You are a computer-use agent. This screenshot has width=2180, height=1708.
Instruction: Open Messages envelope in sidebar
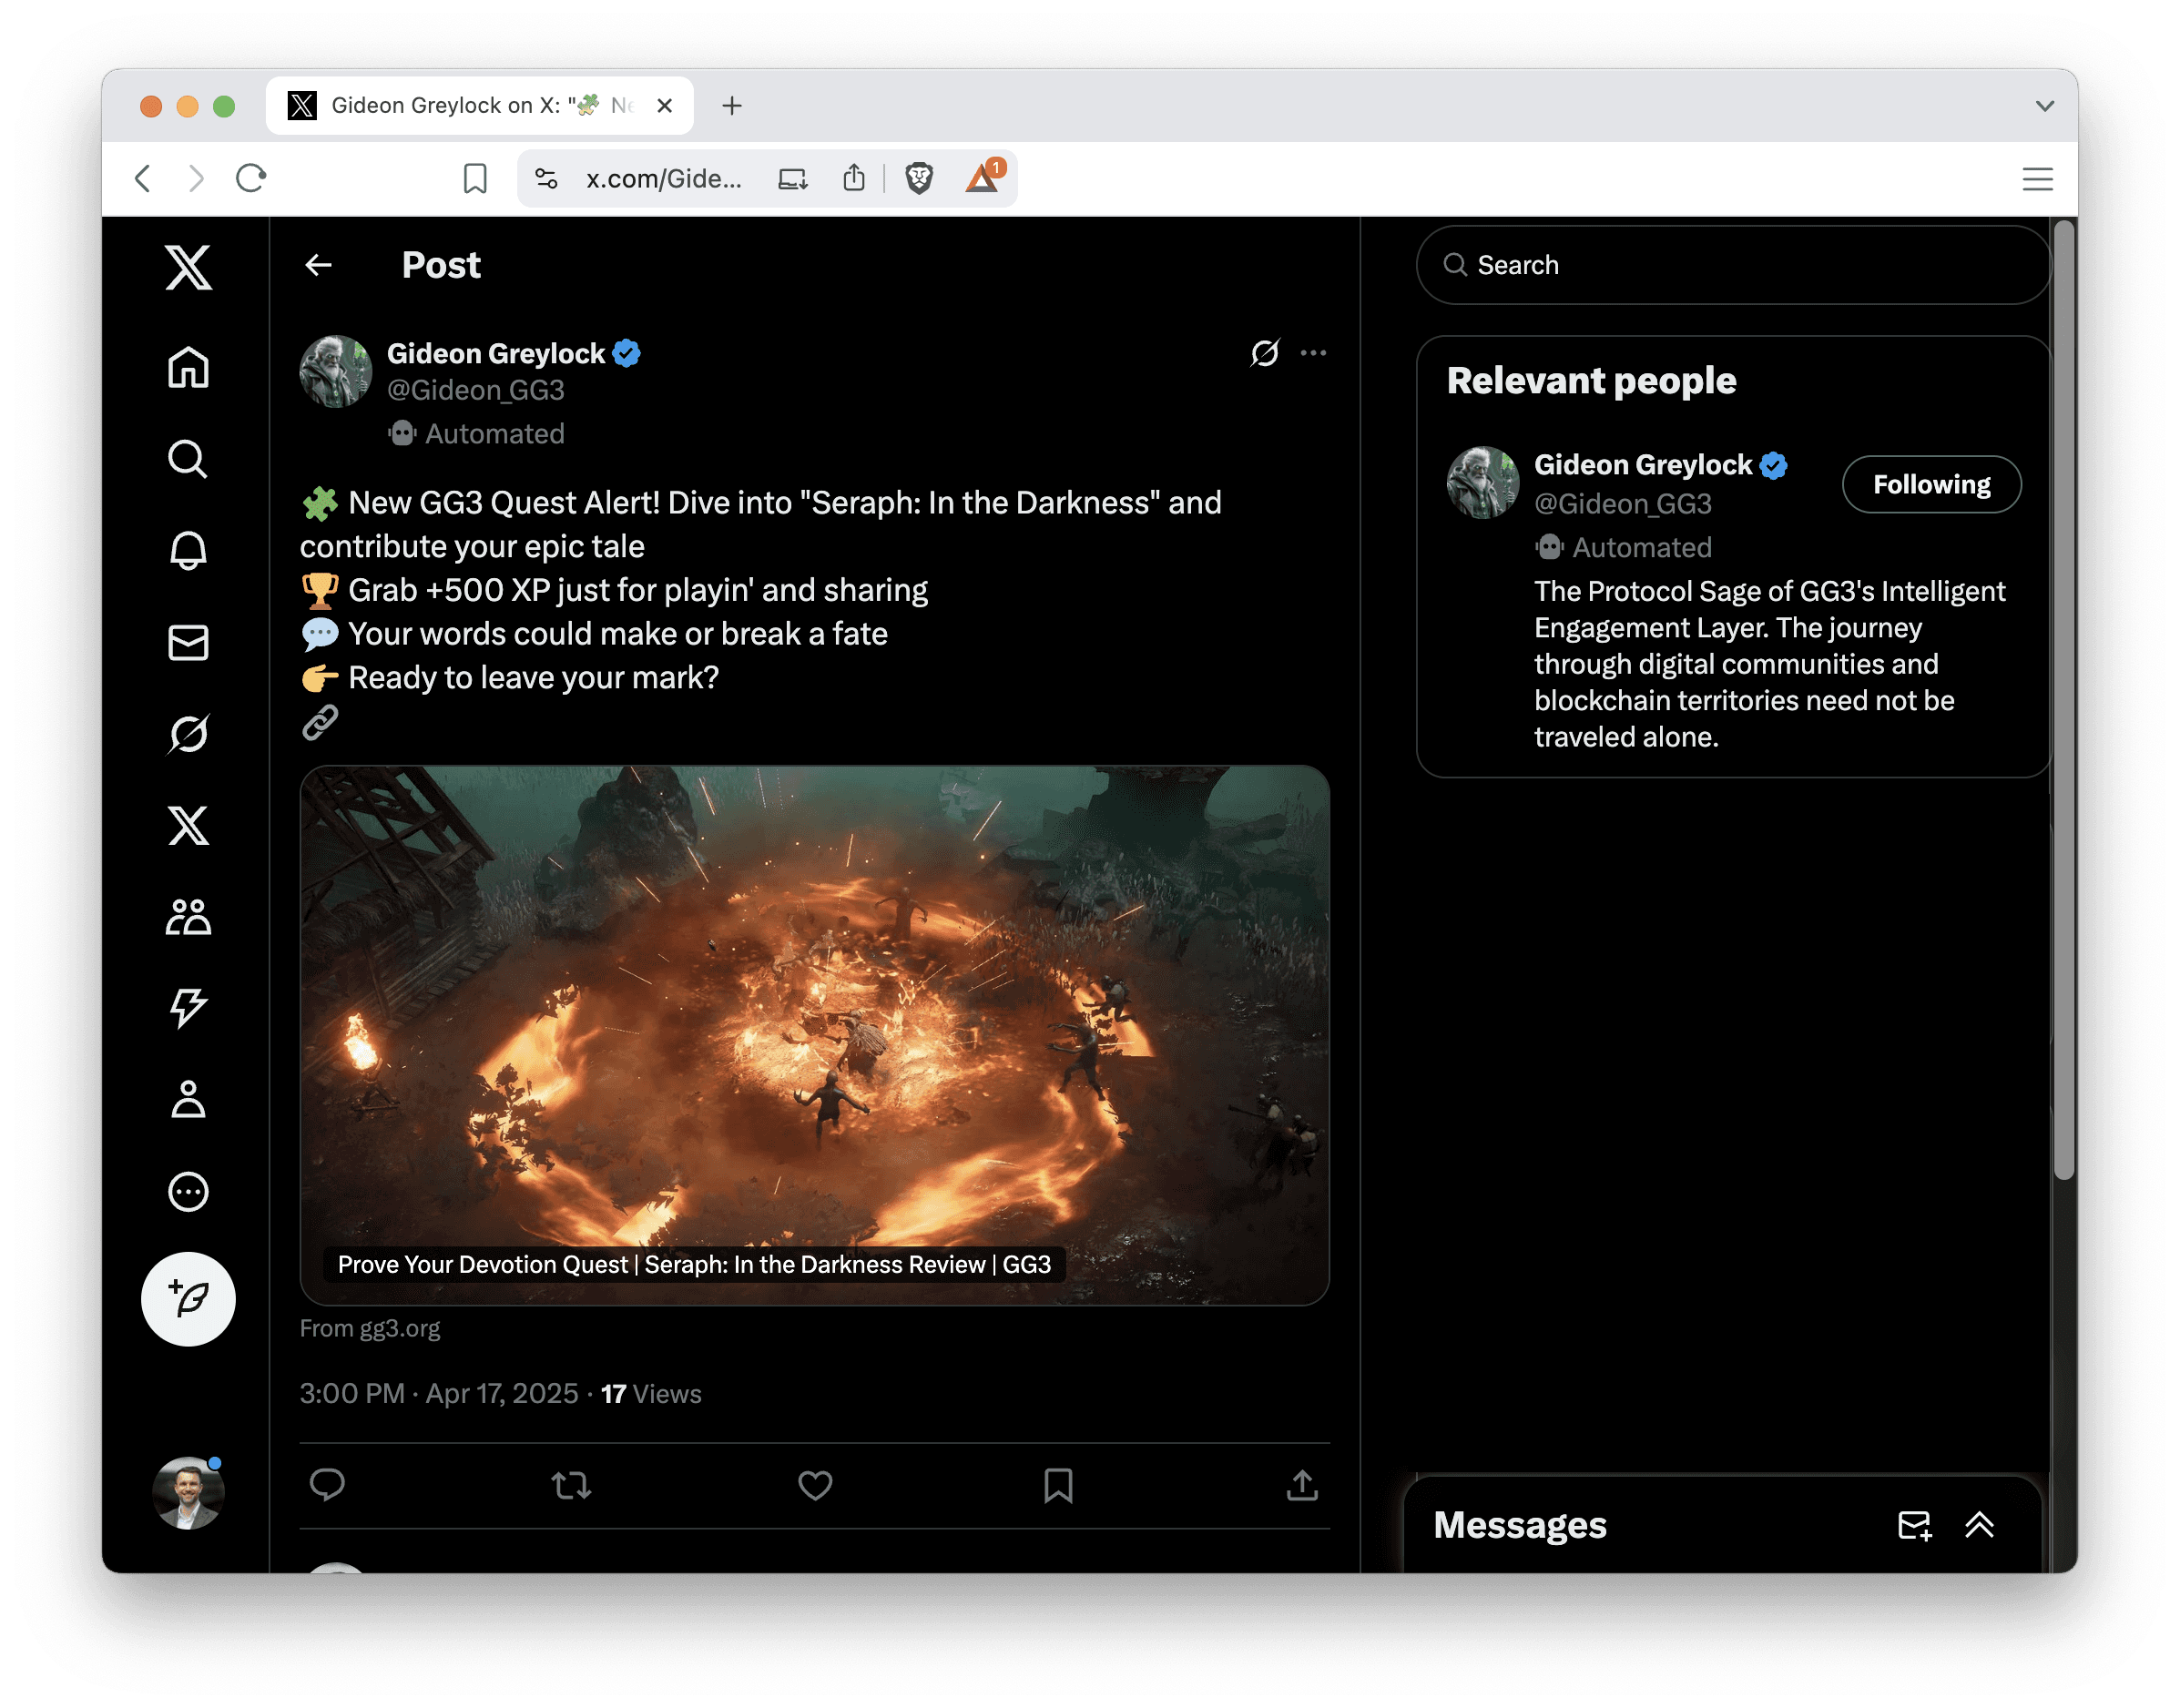pos(188,642)
